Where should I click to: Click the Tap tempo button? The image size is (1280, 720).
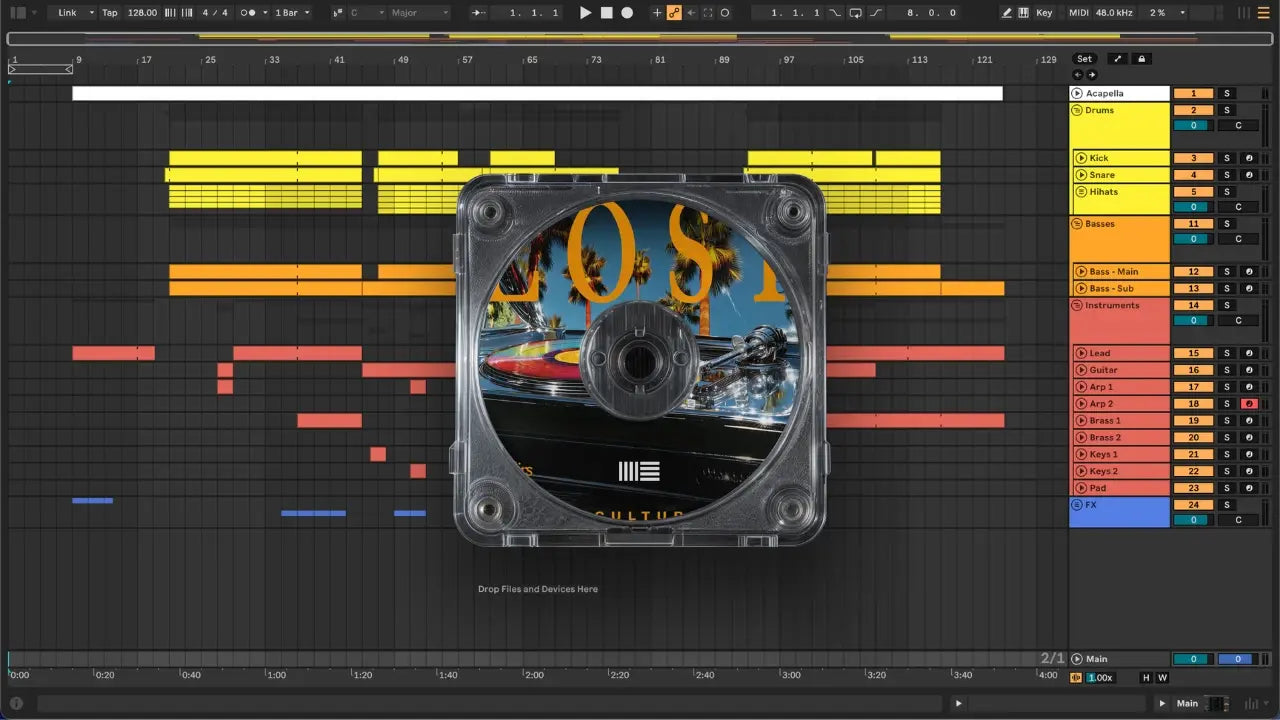click(110, 13)
